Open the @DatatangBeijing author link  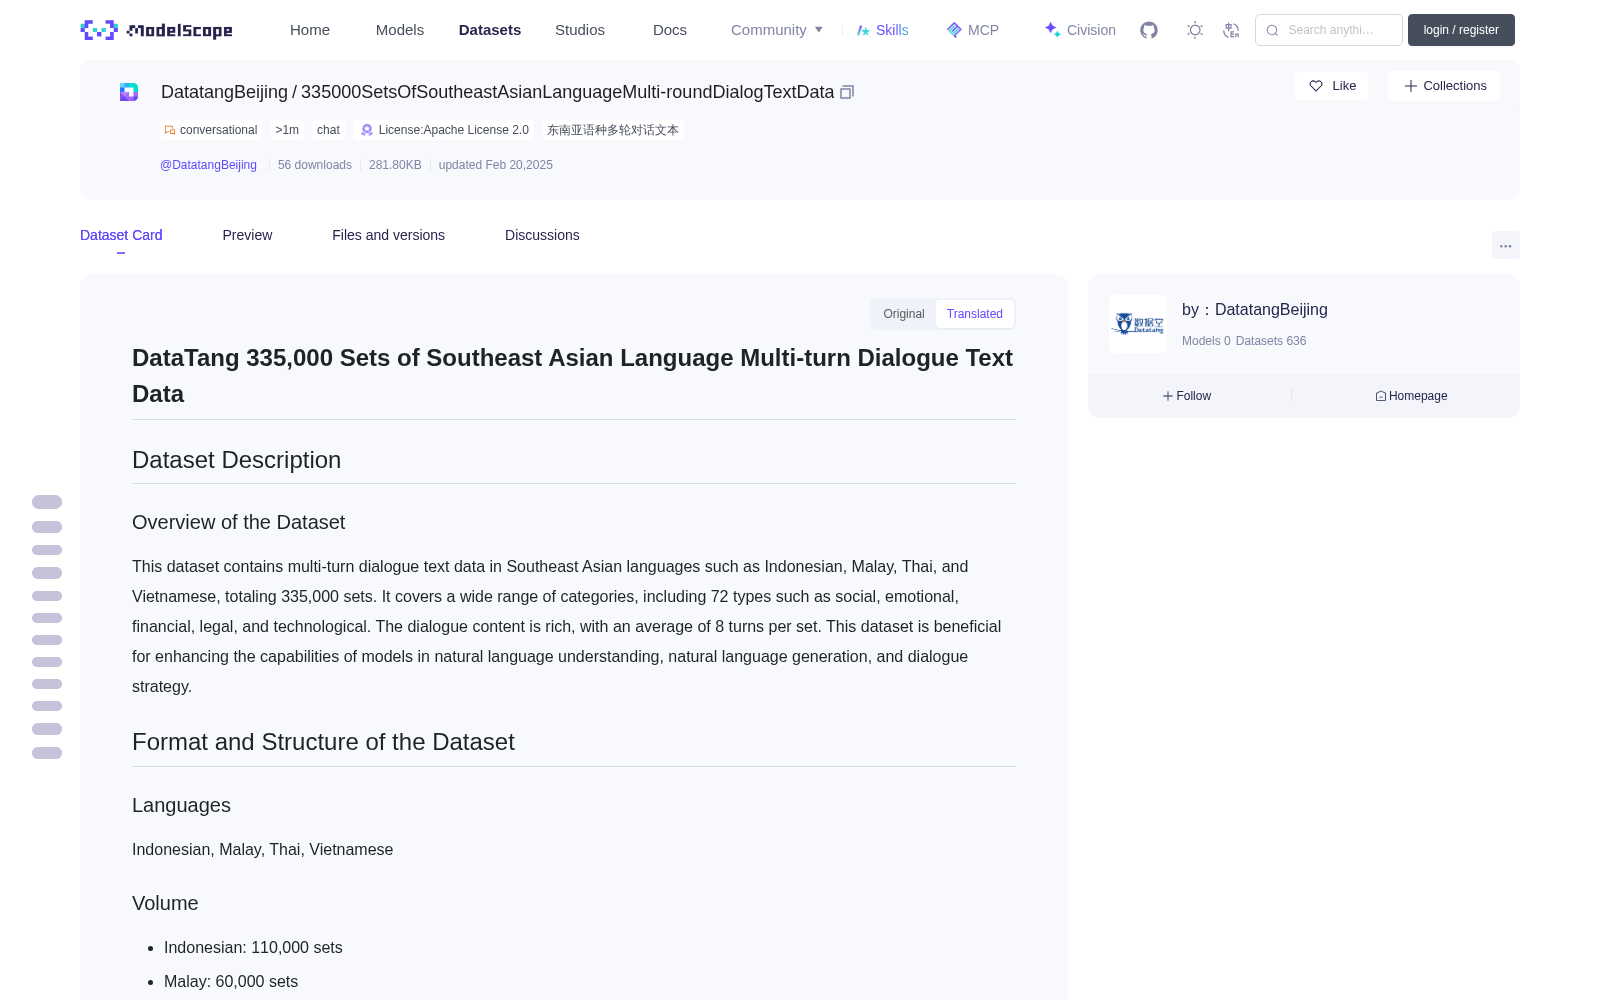(x=208, y=165)
